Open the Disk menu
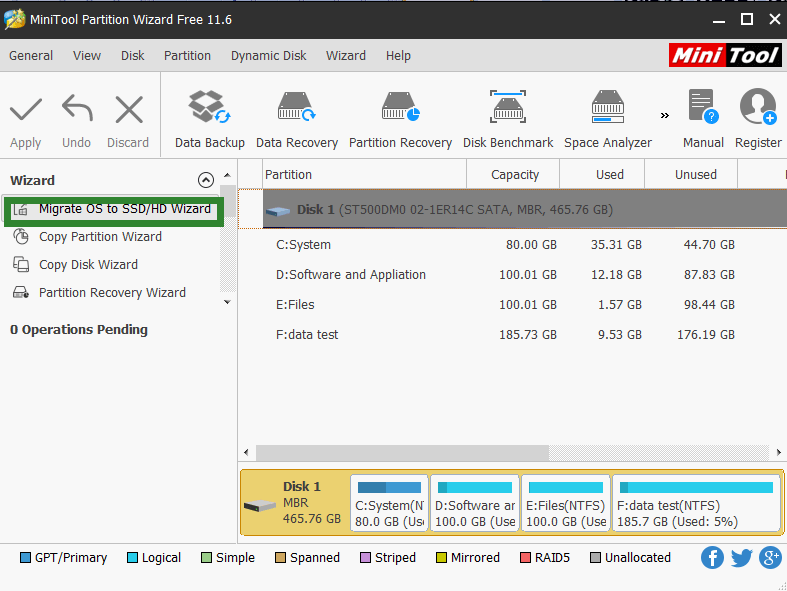The height and width of the screenshot is (591, 787). pos(133,55)
